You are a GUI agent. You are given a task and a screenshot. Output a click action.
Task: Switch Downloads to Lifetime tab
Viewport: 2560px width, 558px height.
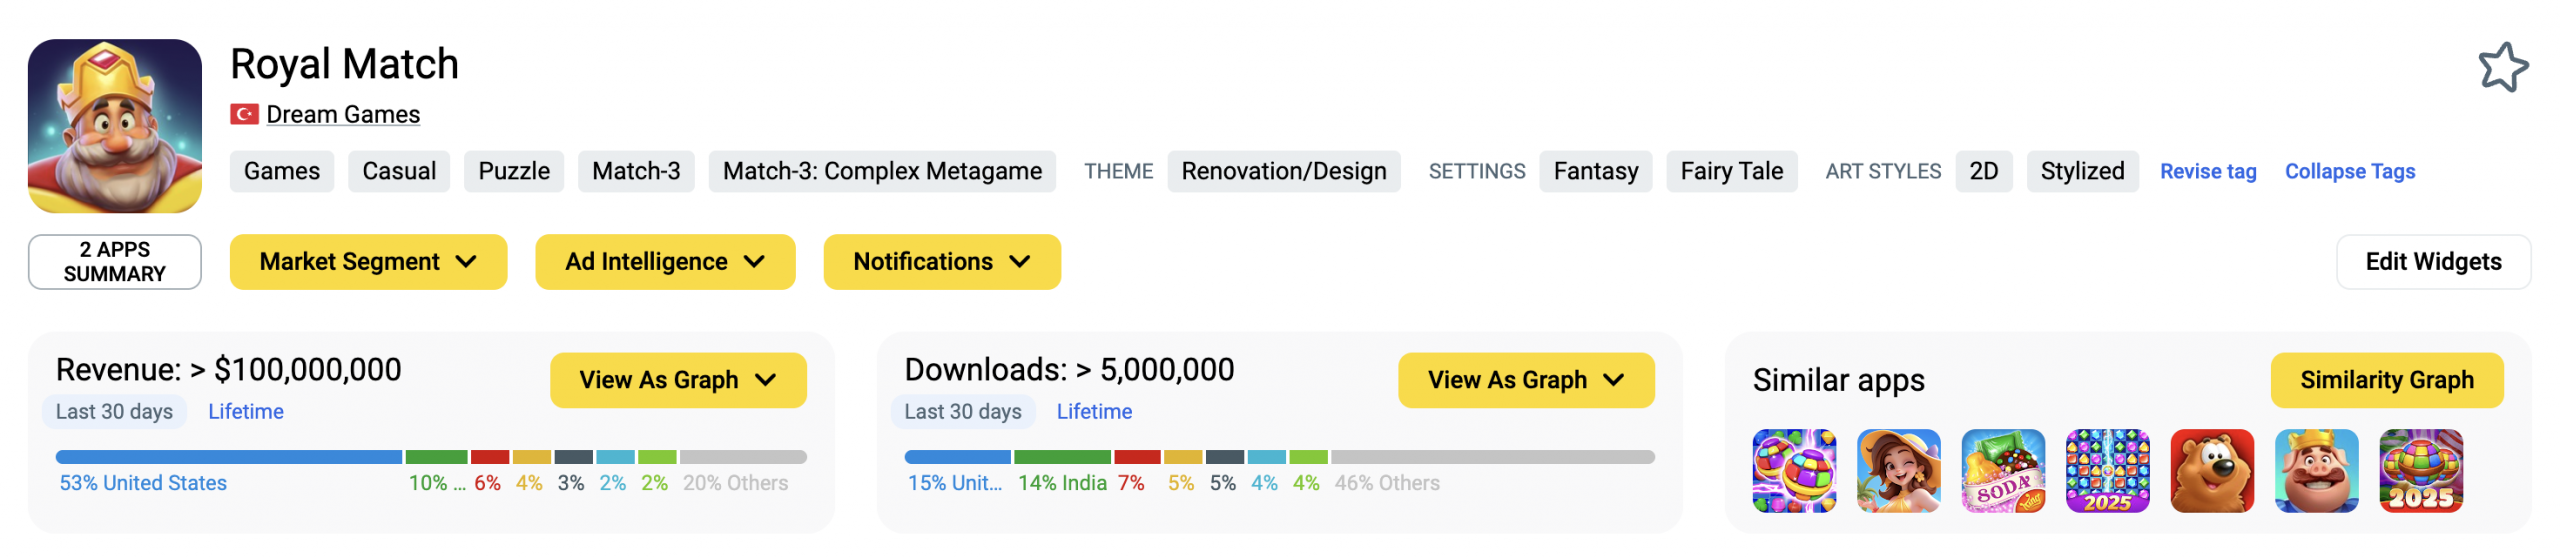1094,412
